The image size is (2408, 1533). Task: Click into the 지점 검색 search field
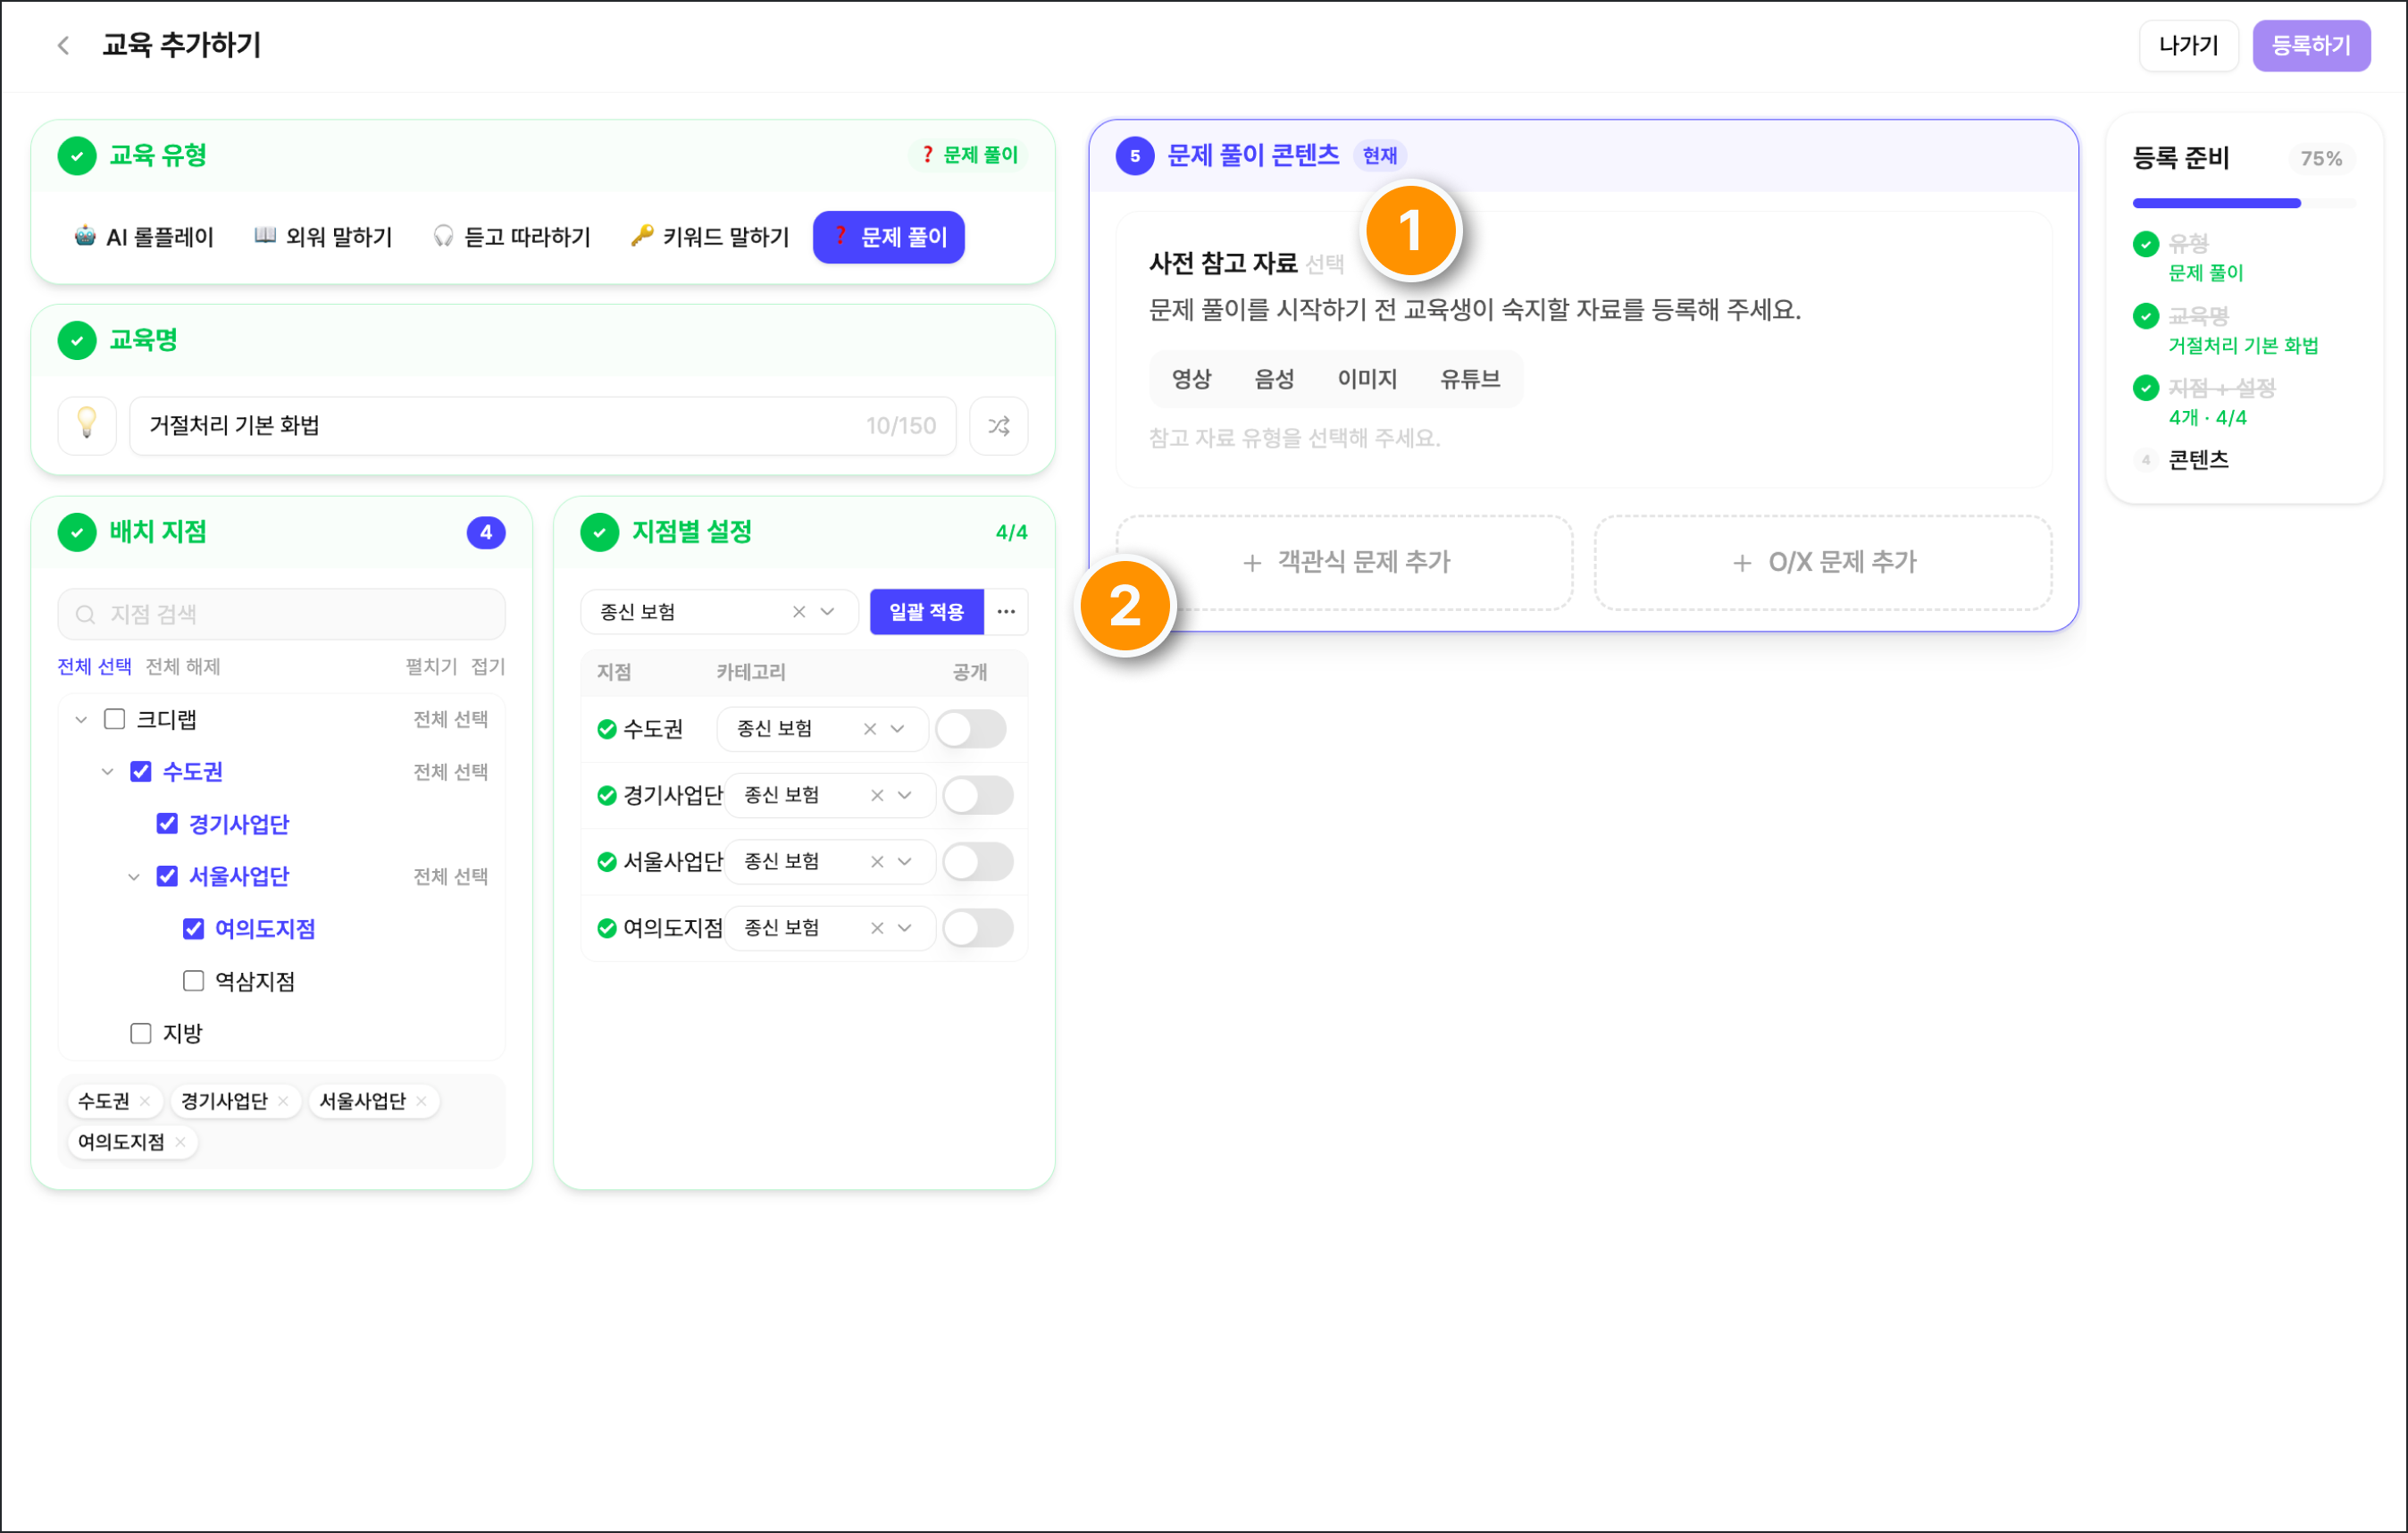point(281,614)
